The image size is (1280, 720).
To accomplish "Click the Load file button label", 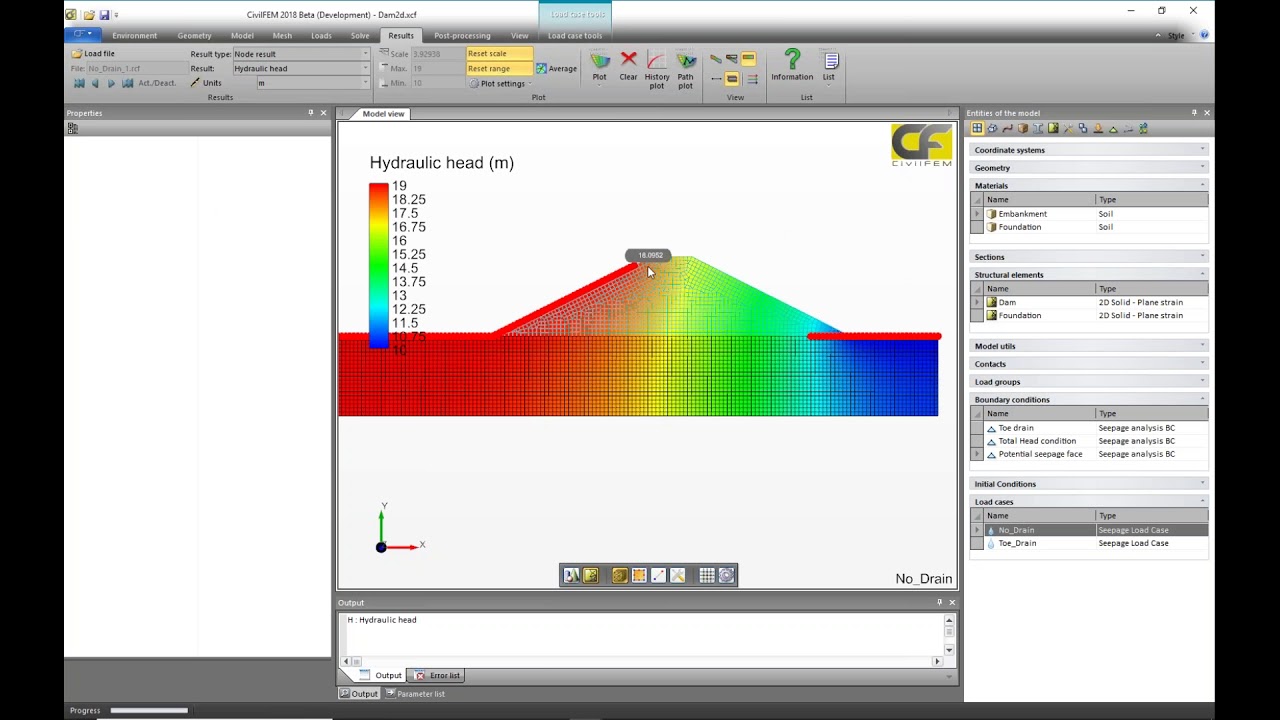I will [x=100, y=54].
